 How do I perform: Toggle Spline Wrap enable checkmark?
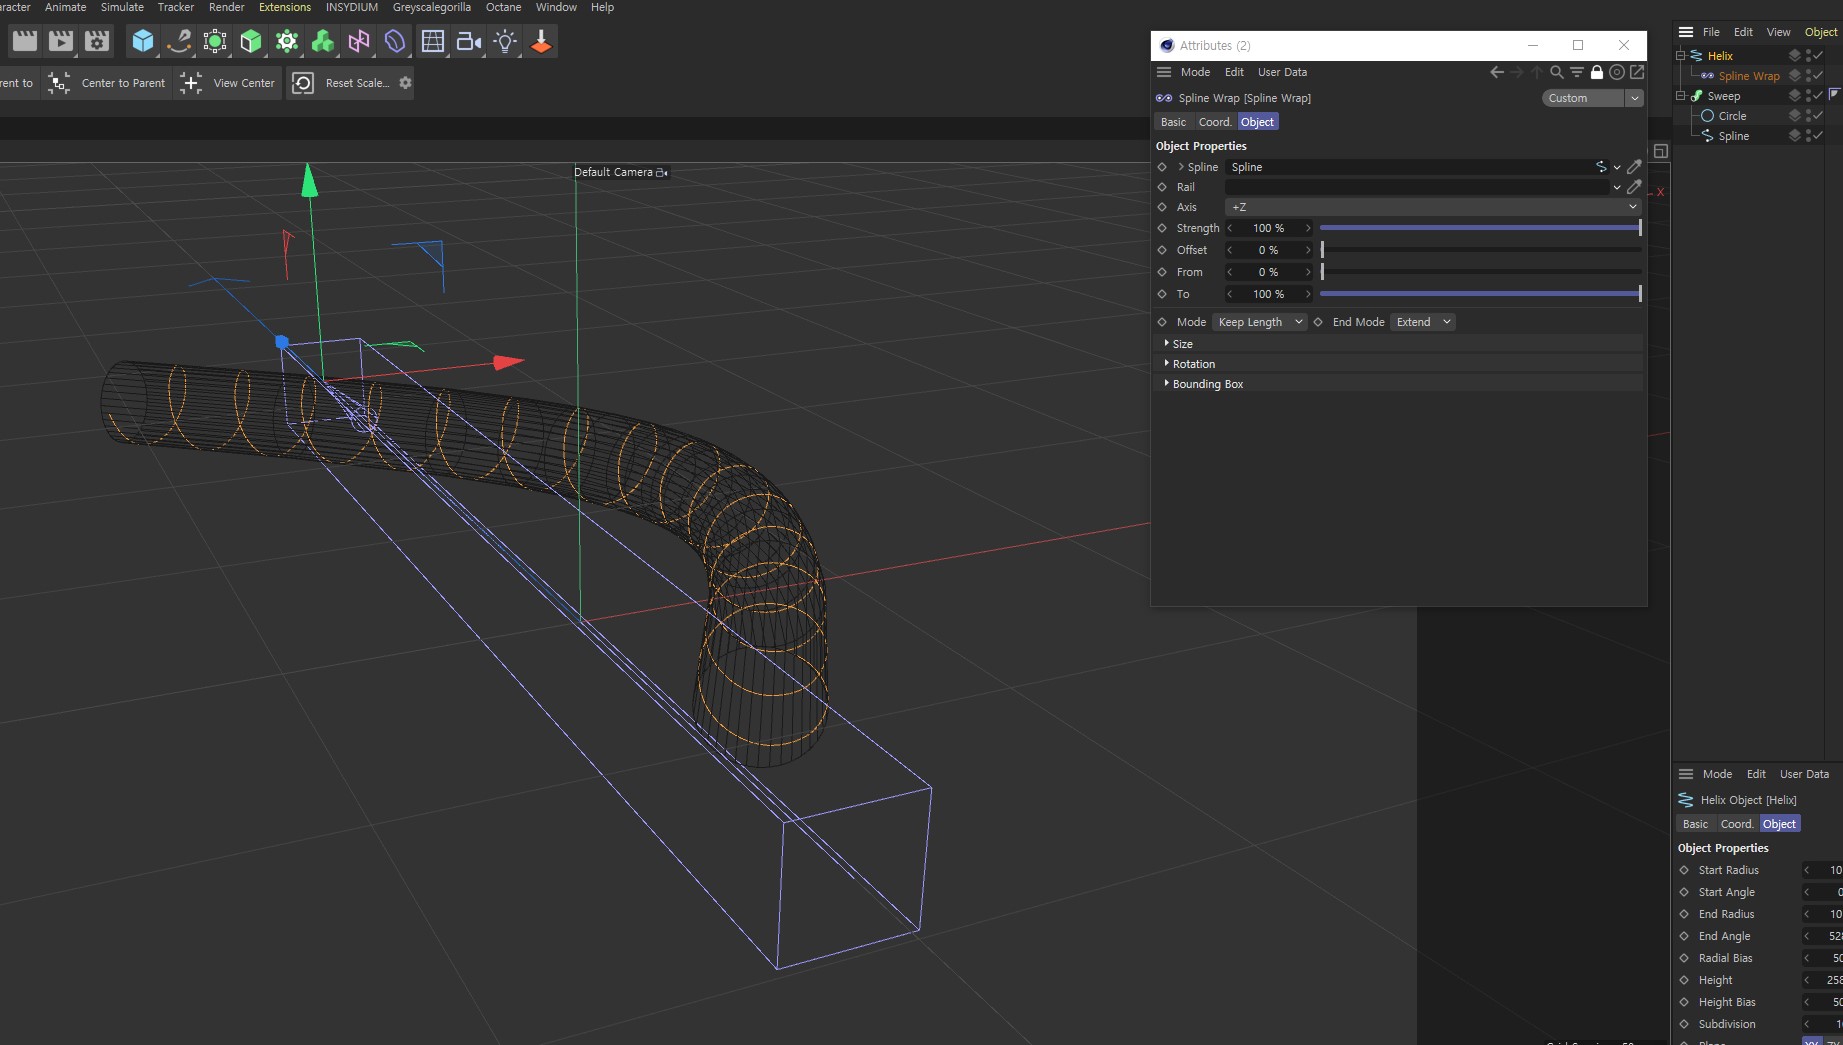pos(1818,76)
